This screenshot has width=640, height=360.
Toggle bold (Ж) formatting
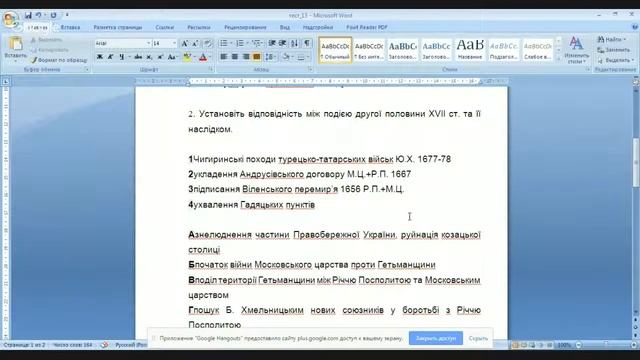click(x=100, y=57)
